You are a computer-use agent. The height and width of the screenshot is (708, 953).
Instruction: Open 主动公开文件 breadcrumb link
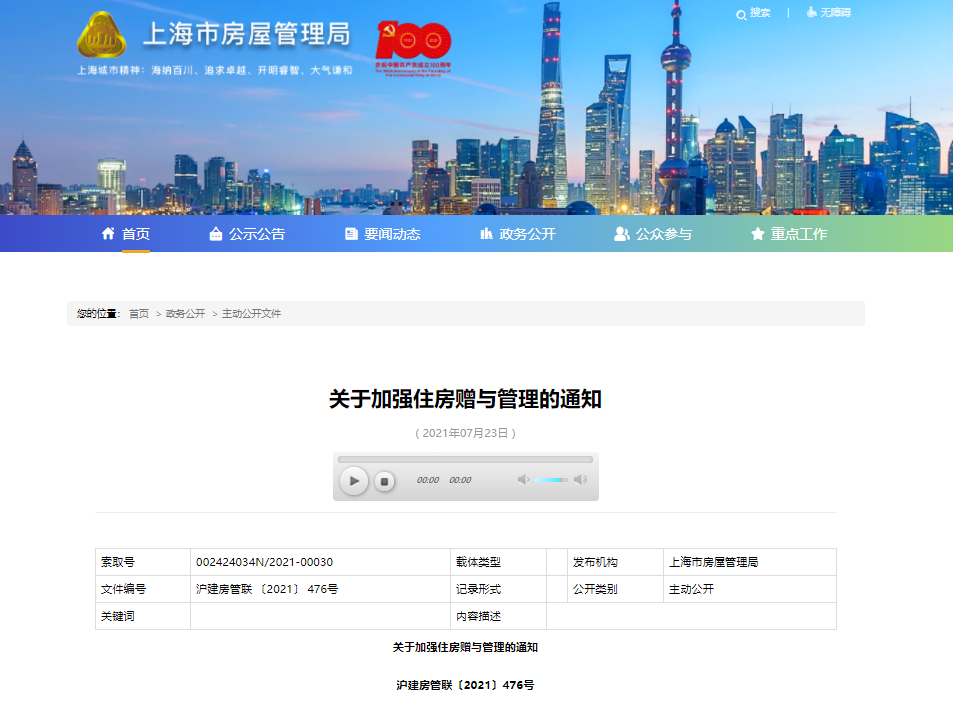tap(251, 314)
